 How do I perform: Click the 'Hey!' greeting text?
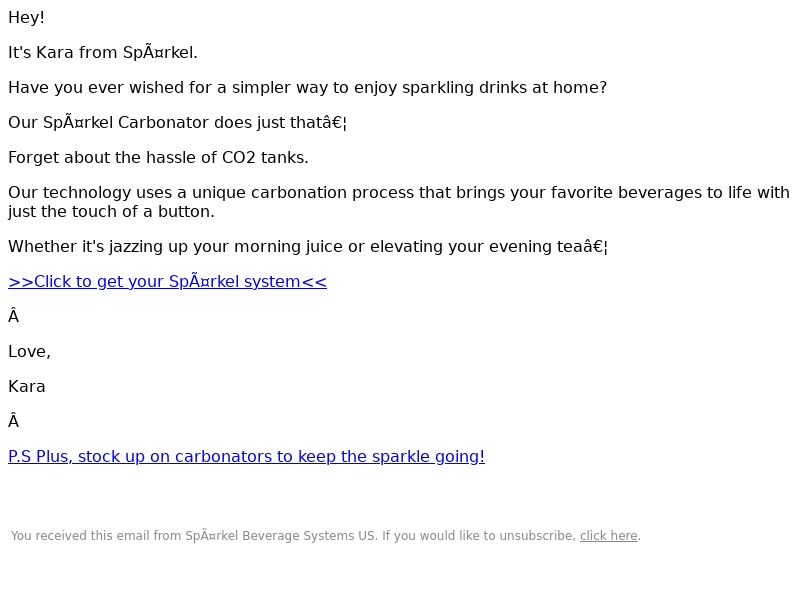point(27,17)
